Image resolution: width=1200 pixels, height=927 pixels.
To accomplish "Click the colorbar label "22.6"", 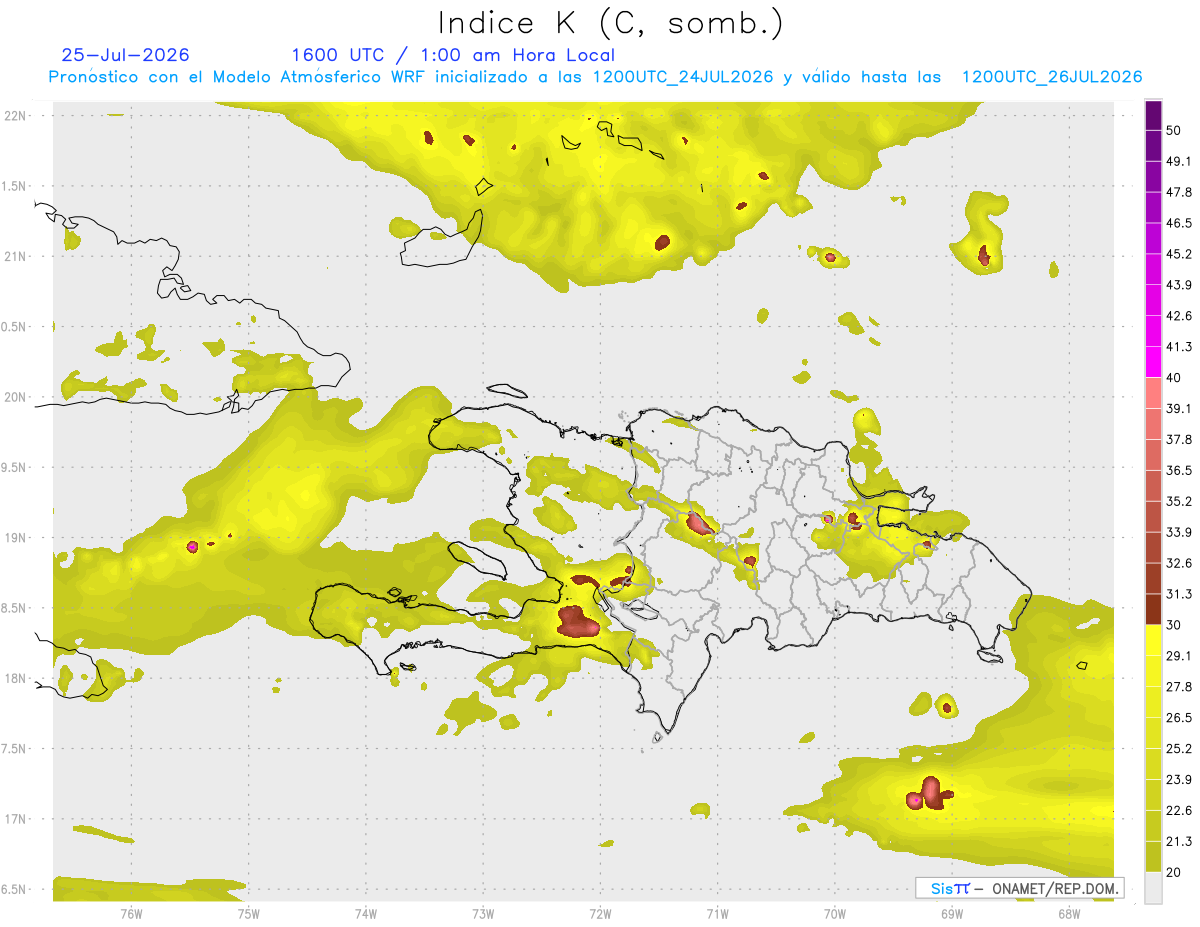I will point(1179,811).
